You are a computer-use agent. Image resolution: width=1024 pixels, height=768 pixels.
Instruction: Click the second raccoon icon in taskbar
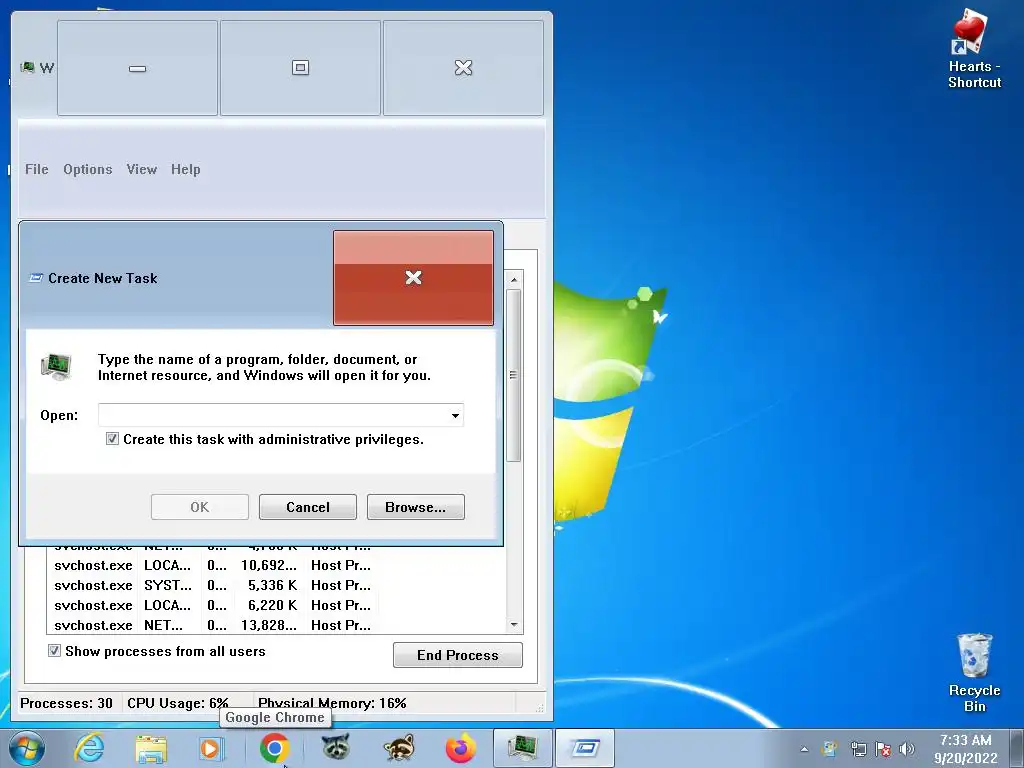(399, 748)
